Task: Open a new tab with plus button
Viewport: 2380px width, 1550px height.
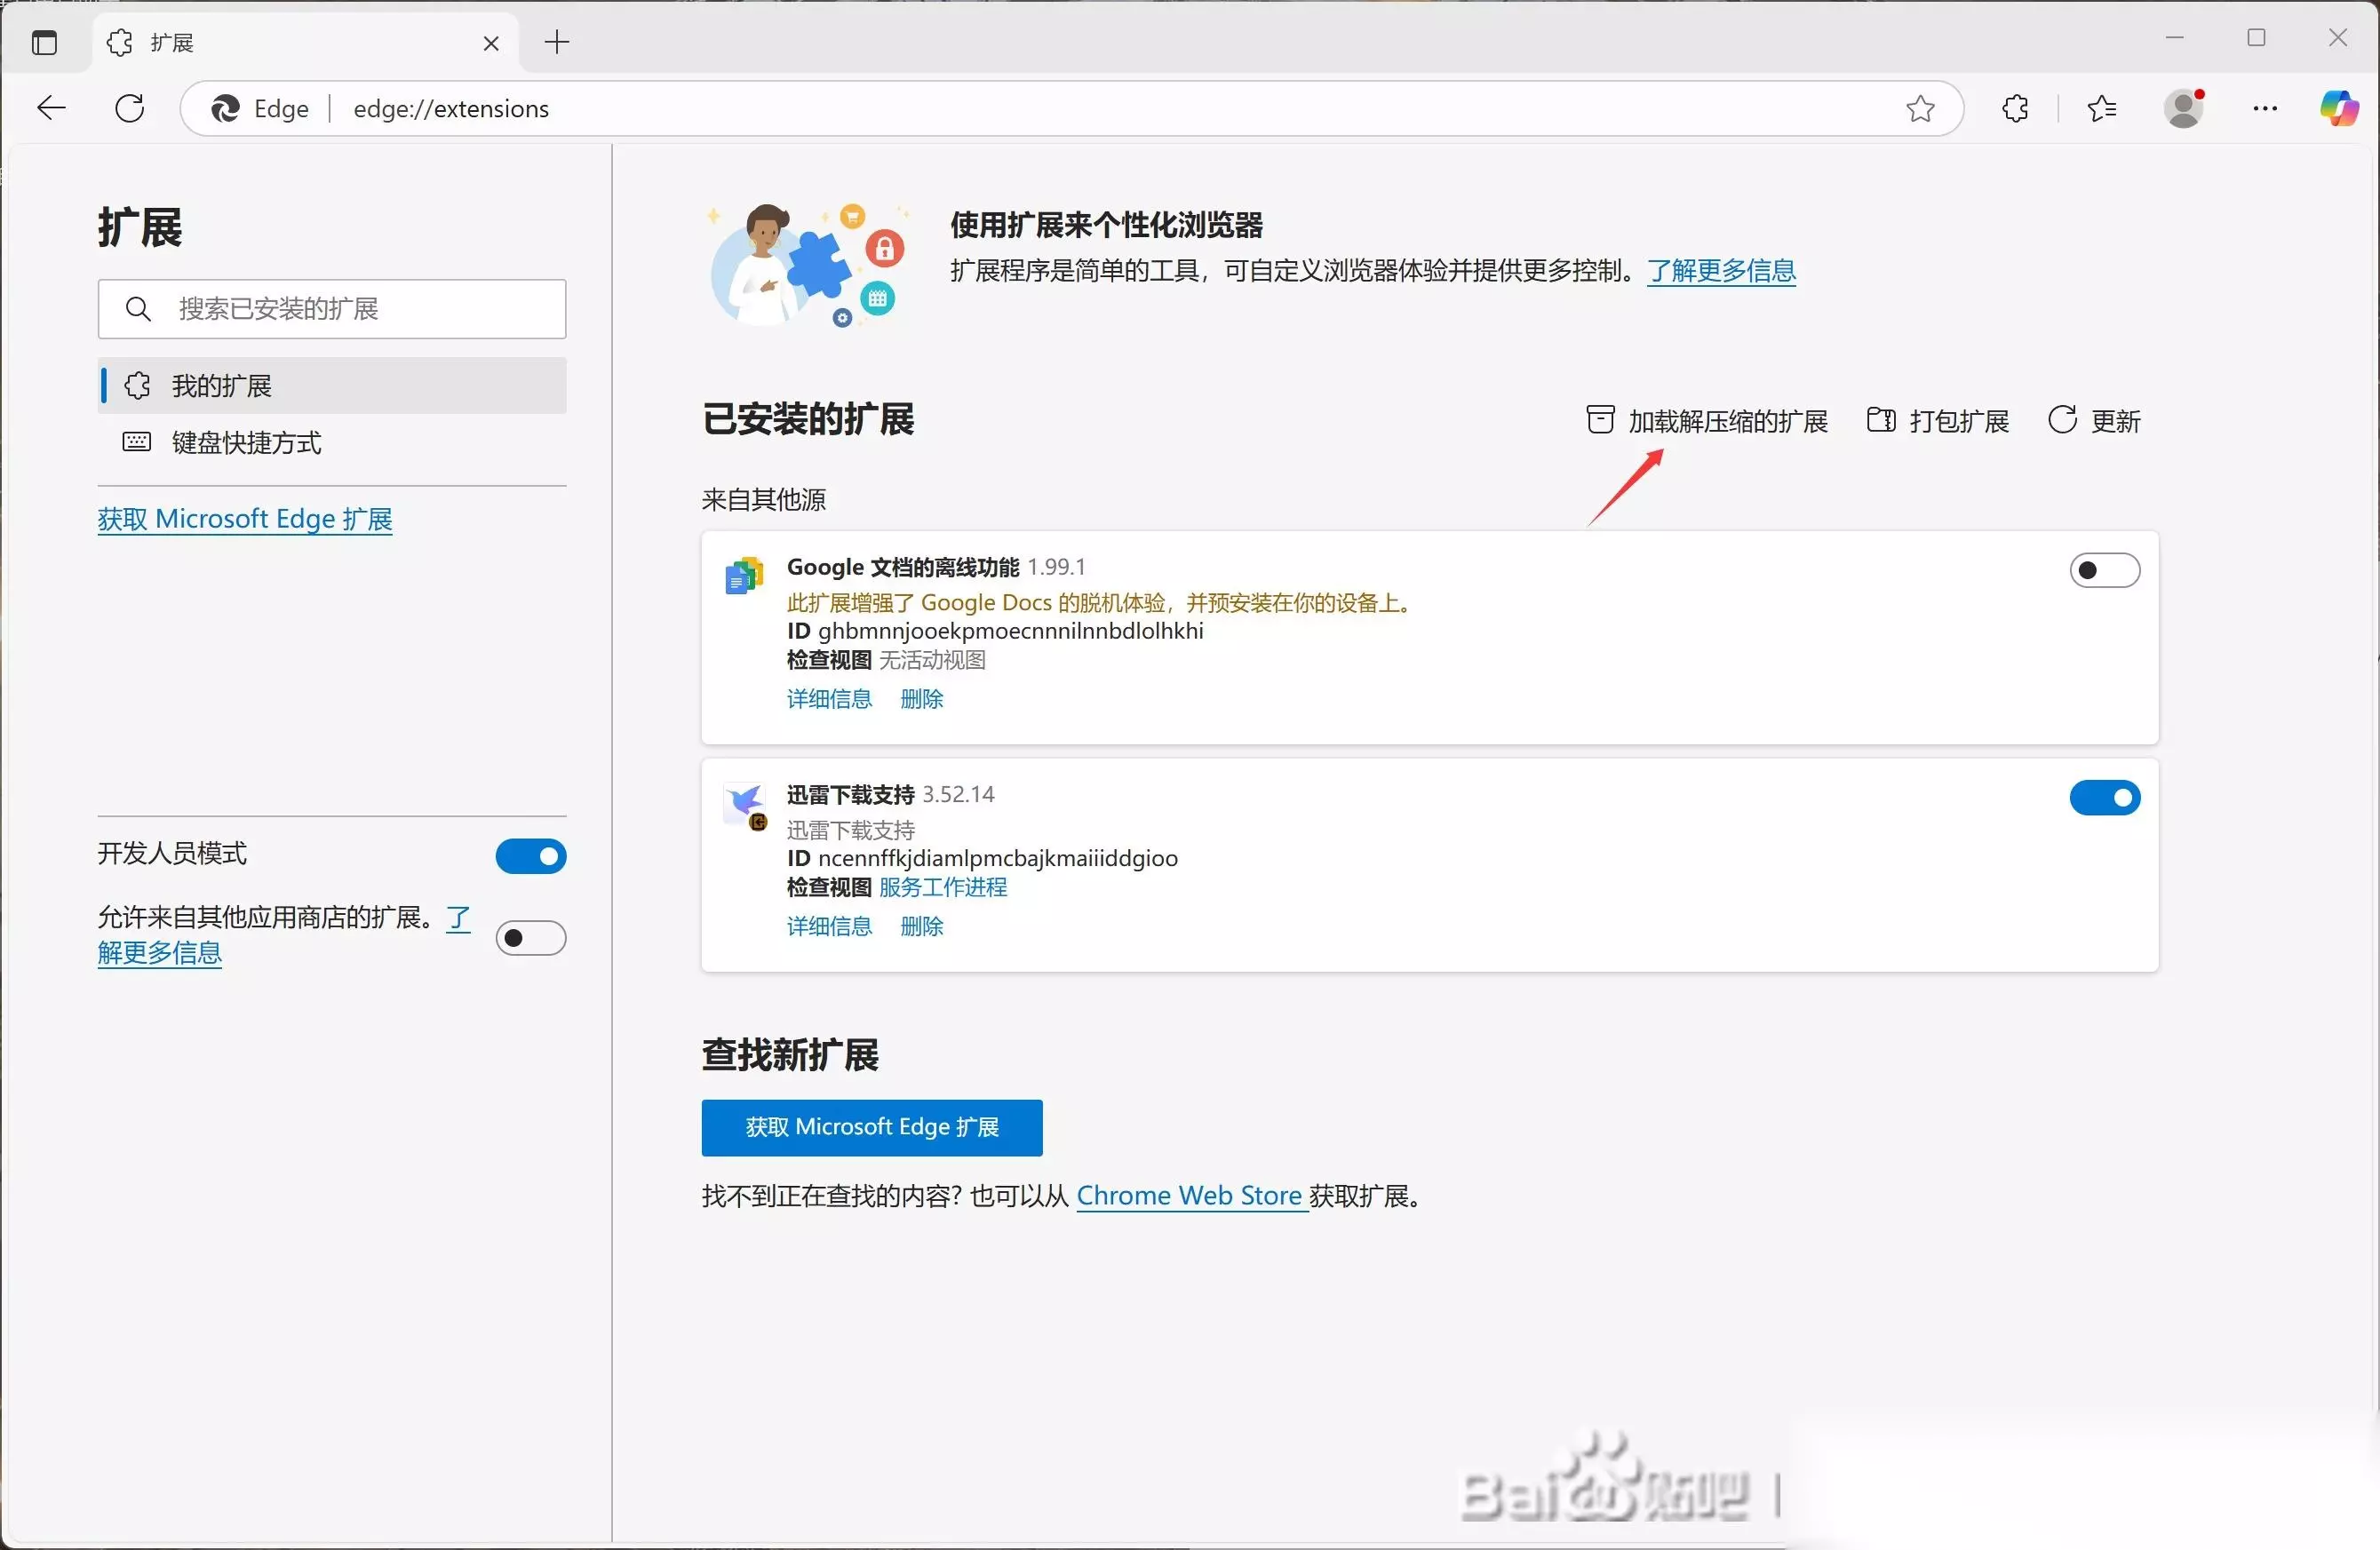Action: pyautogui.click(x=557, y=42)
